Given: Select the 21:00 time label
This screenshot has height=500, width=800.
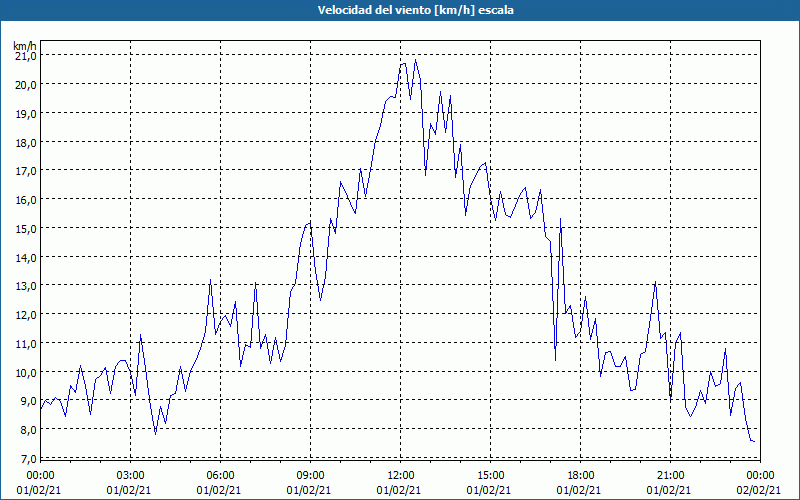Looking at the screenshot, I should [x=670, y=476].
